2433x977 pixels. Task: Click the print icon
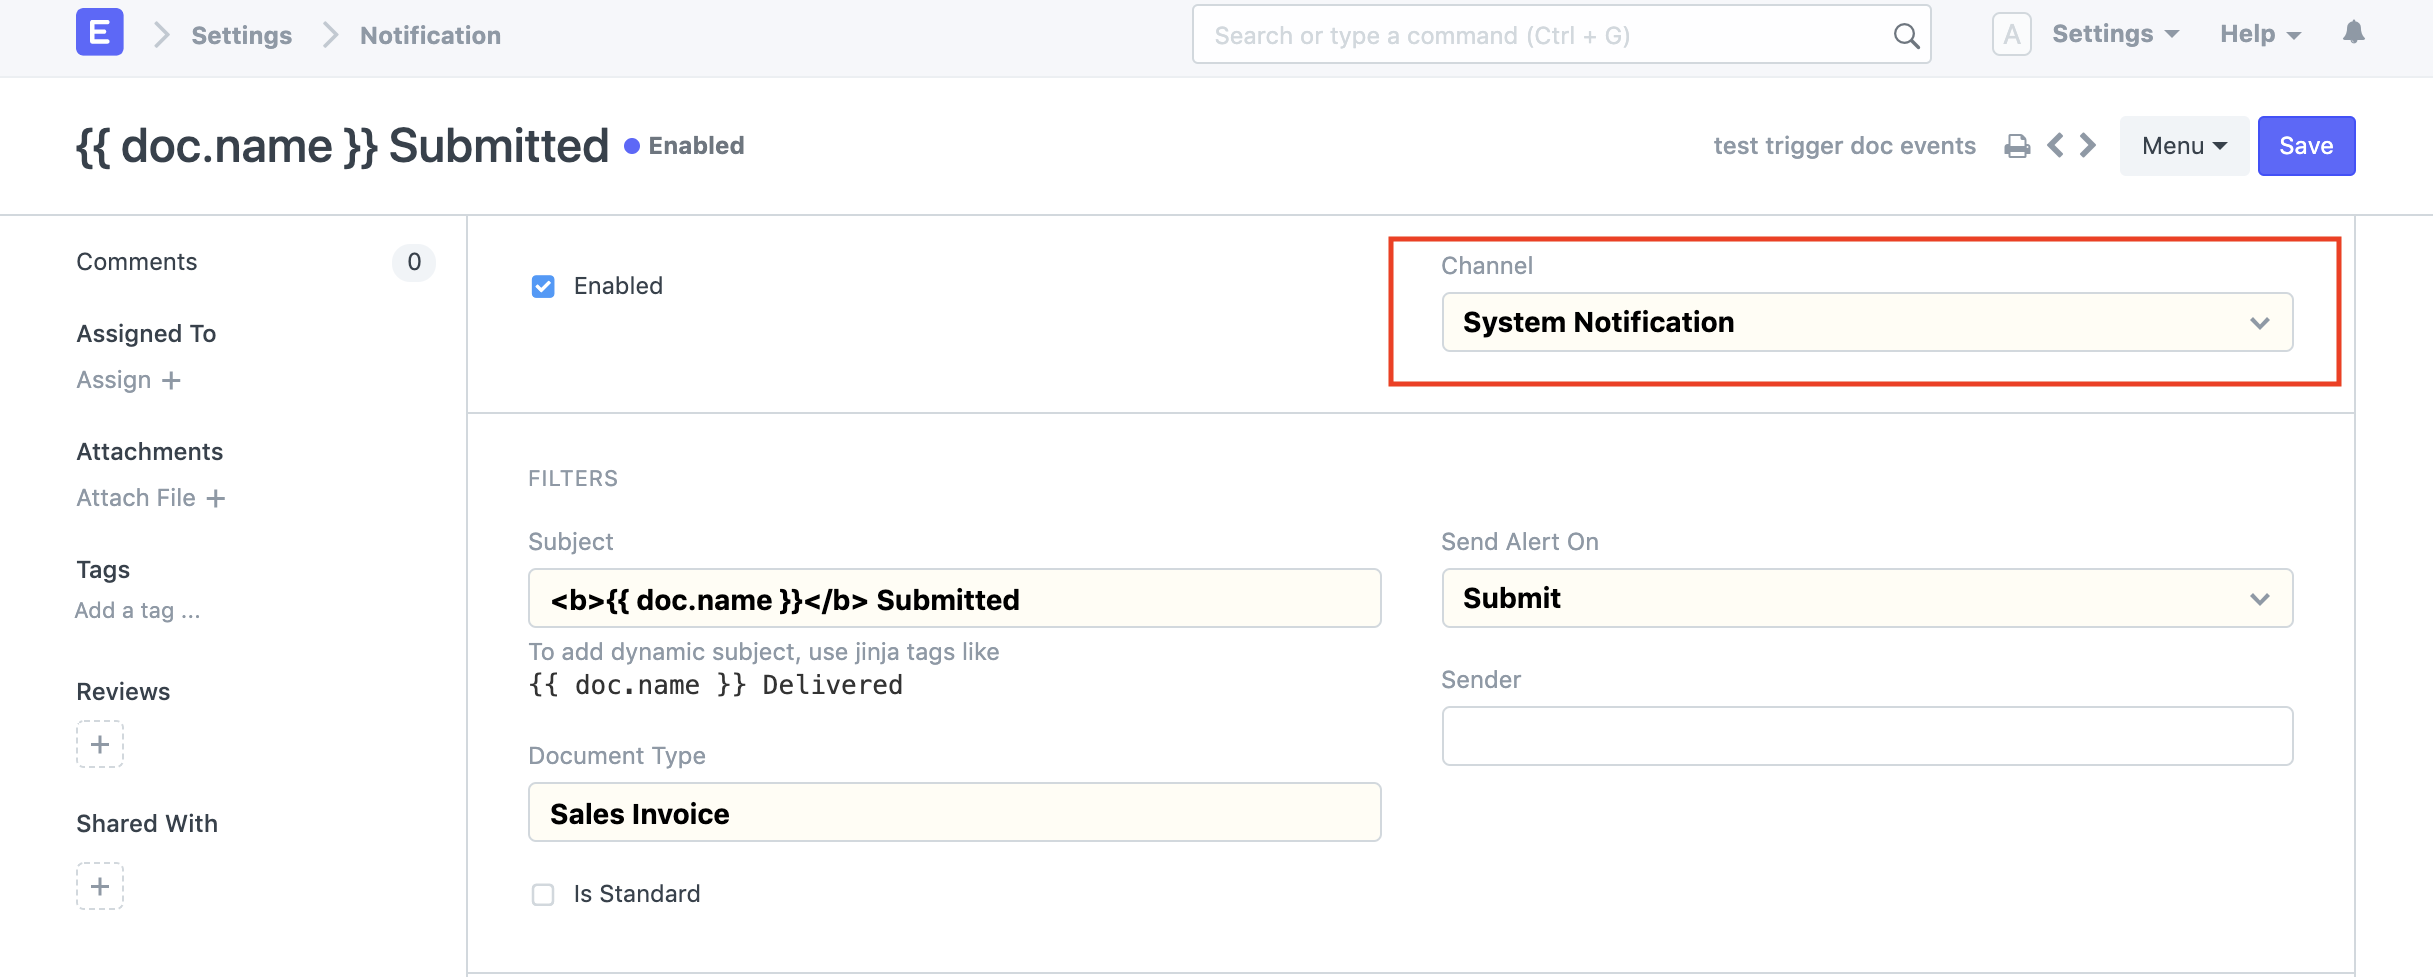(x=2018, y=145)
